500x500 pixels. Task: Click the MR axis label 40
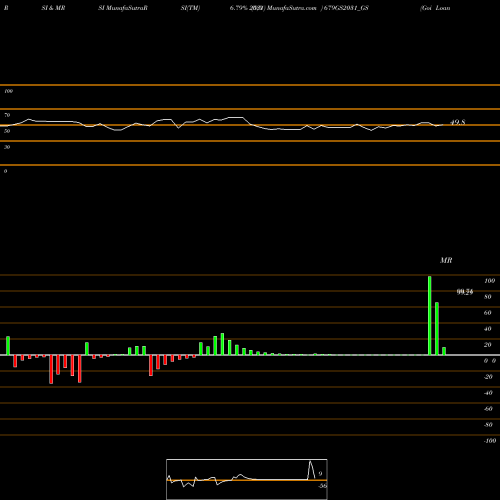tap(488, 329)
